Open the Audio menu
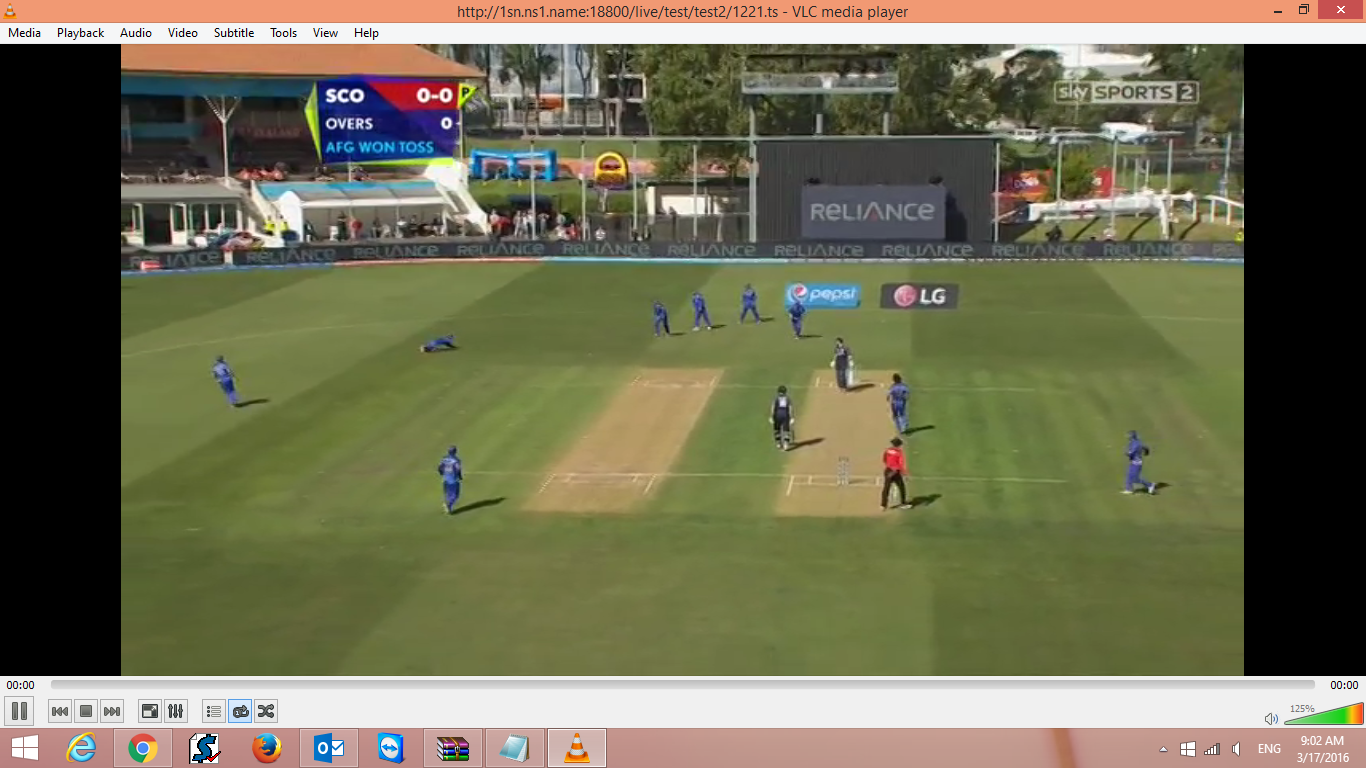The image size is (1366, 768). click(x=136, y=33)
